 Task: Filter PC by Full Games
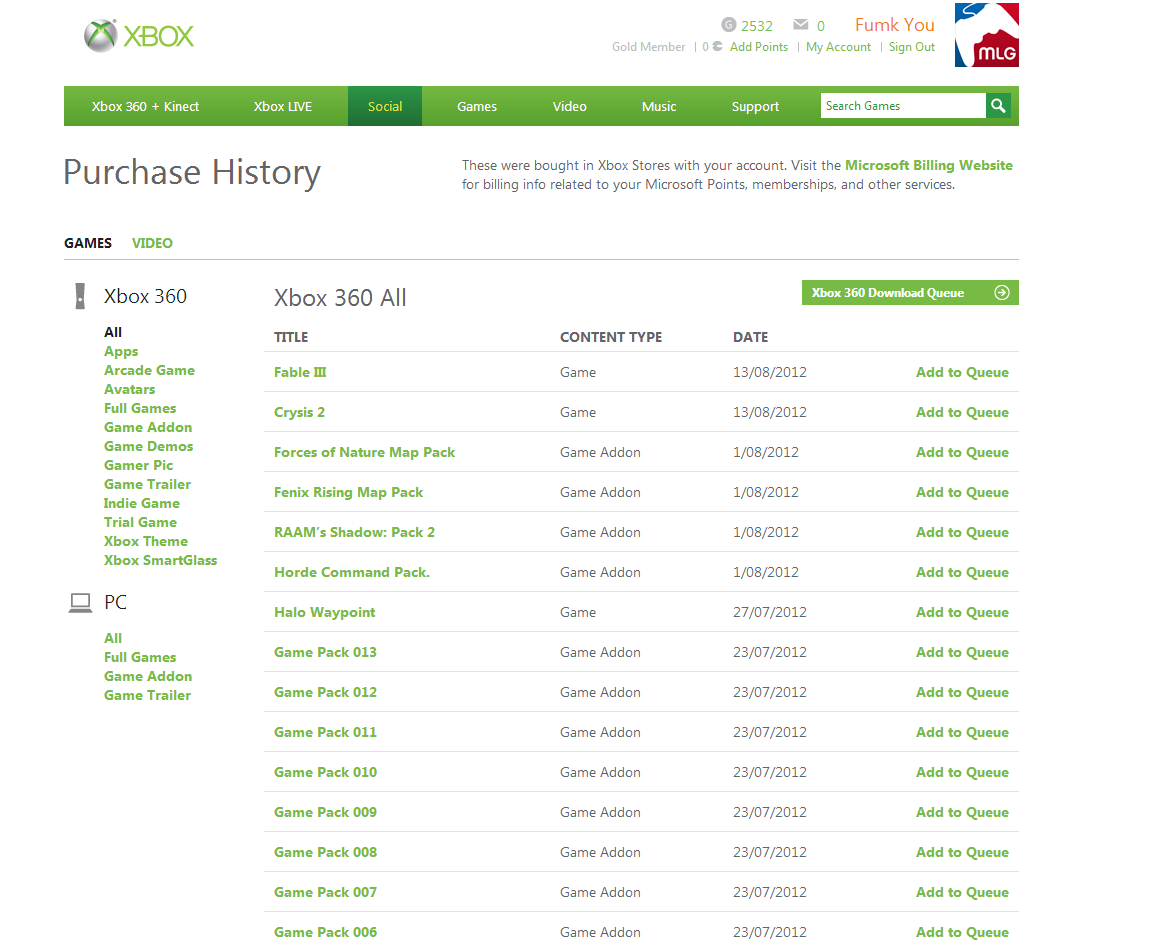(x=140, y=658)
